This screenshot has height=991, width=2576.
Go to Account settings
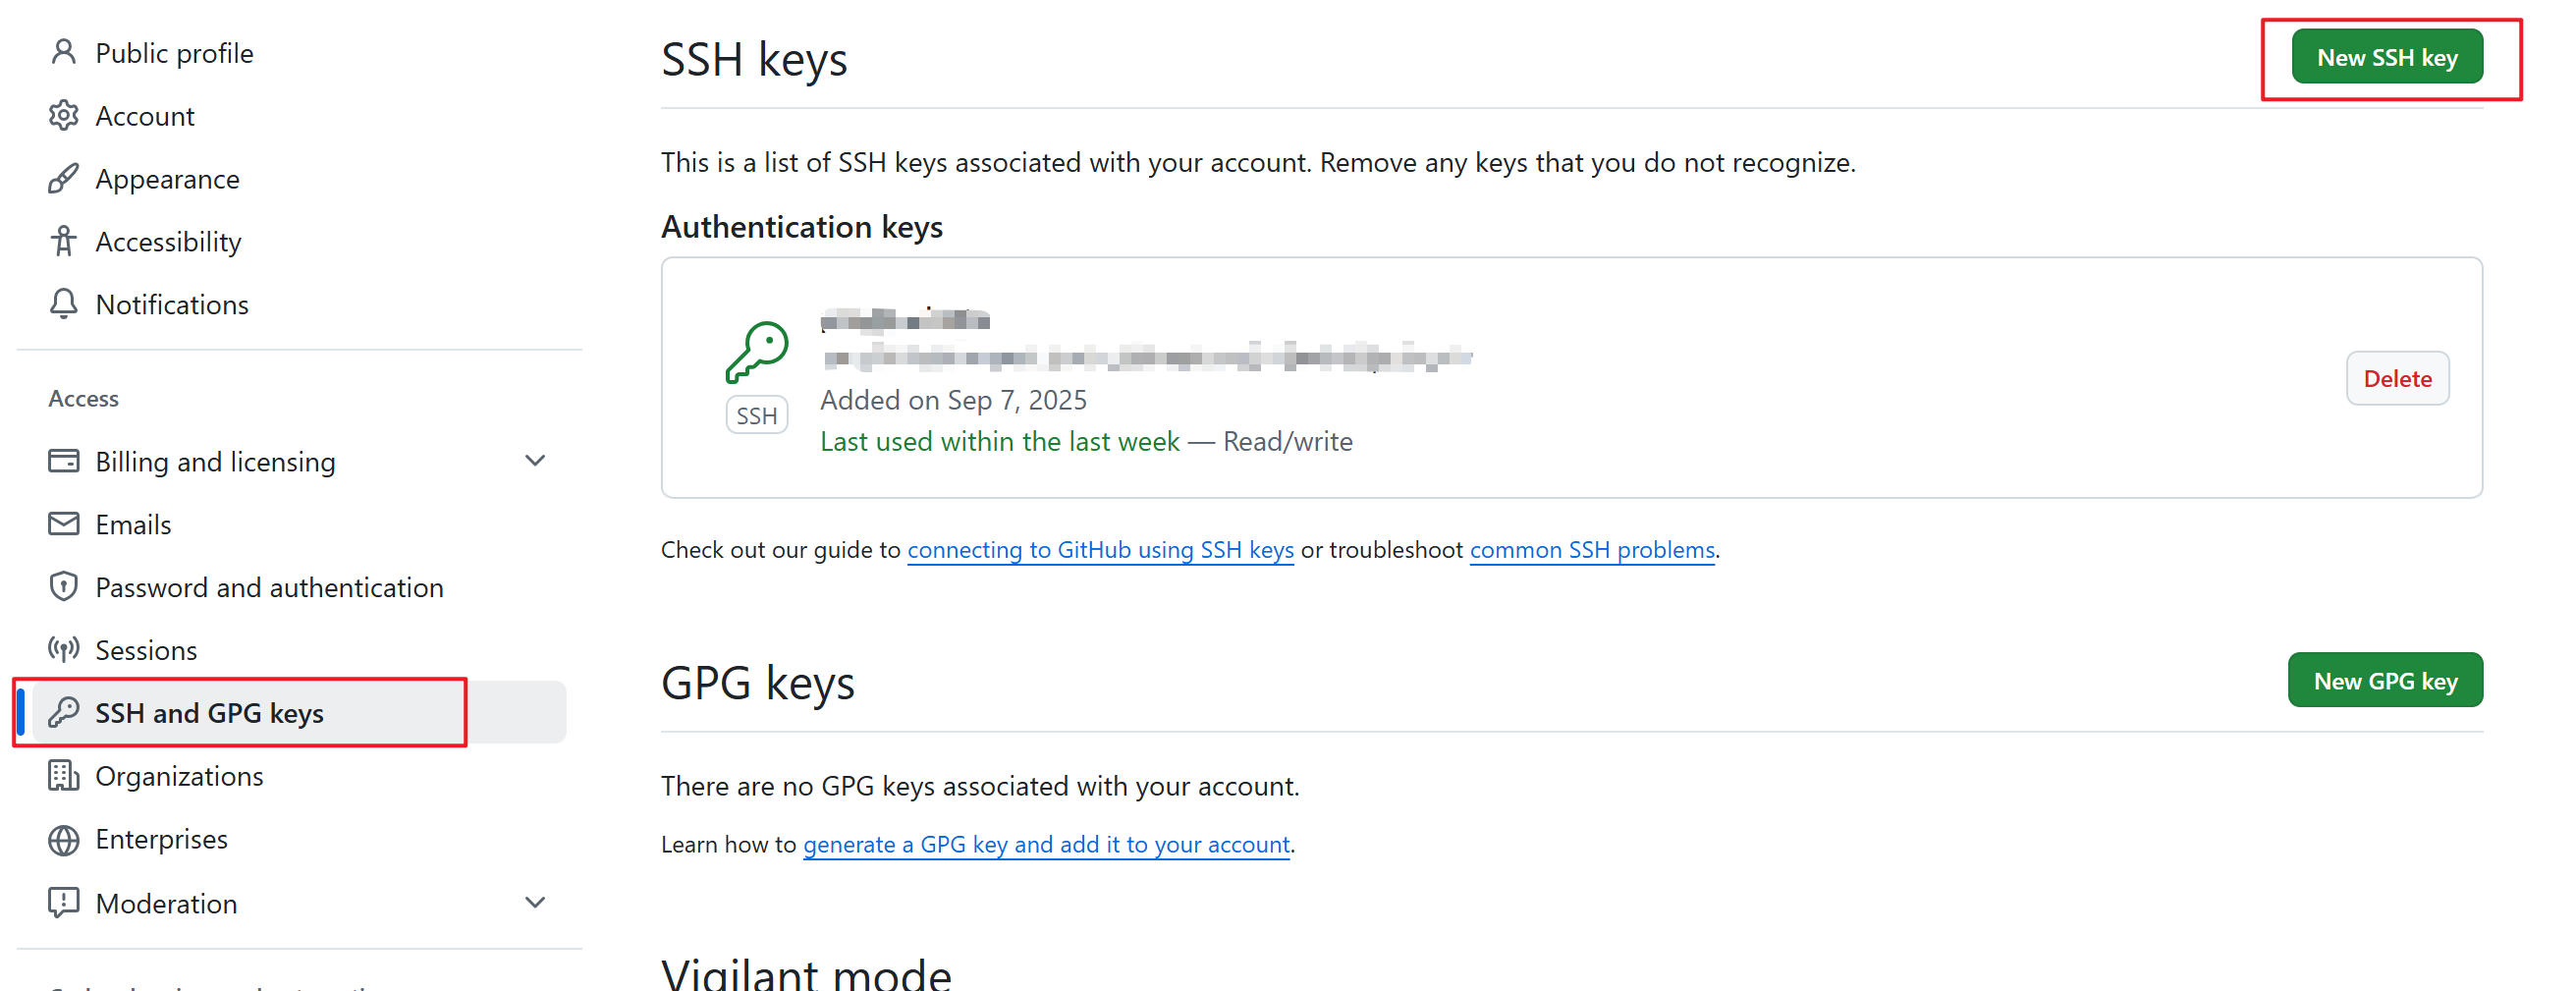(145, 116)
